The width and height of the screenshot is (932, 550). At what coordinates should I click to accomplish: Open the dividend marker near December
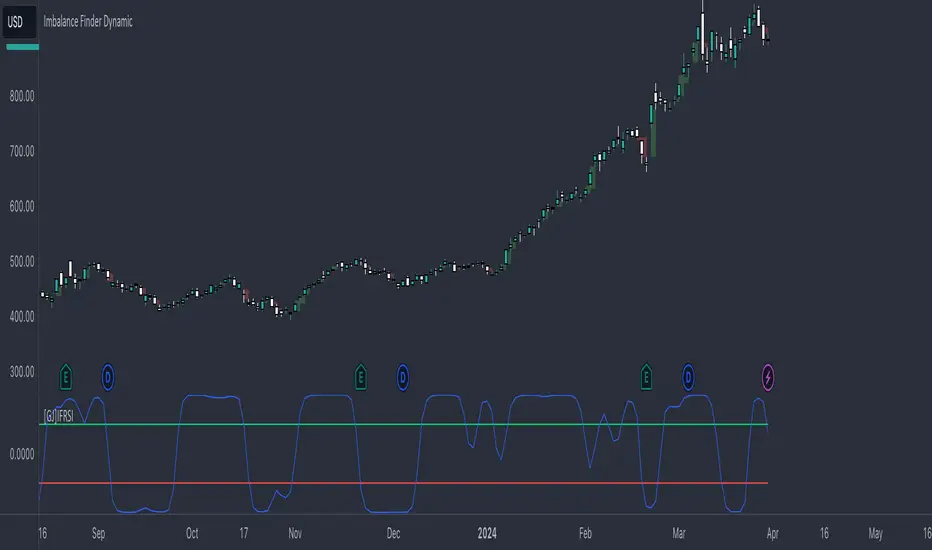pyautogui.click(x=402, y=377)
